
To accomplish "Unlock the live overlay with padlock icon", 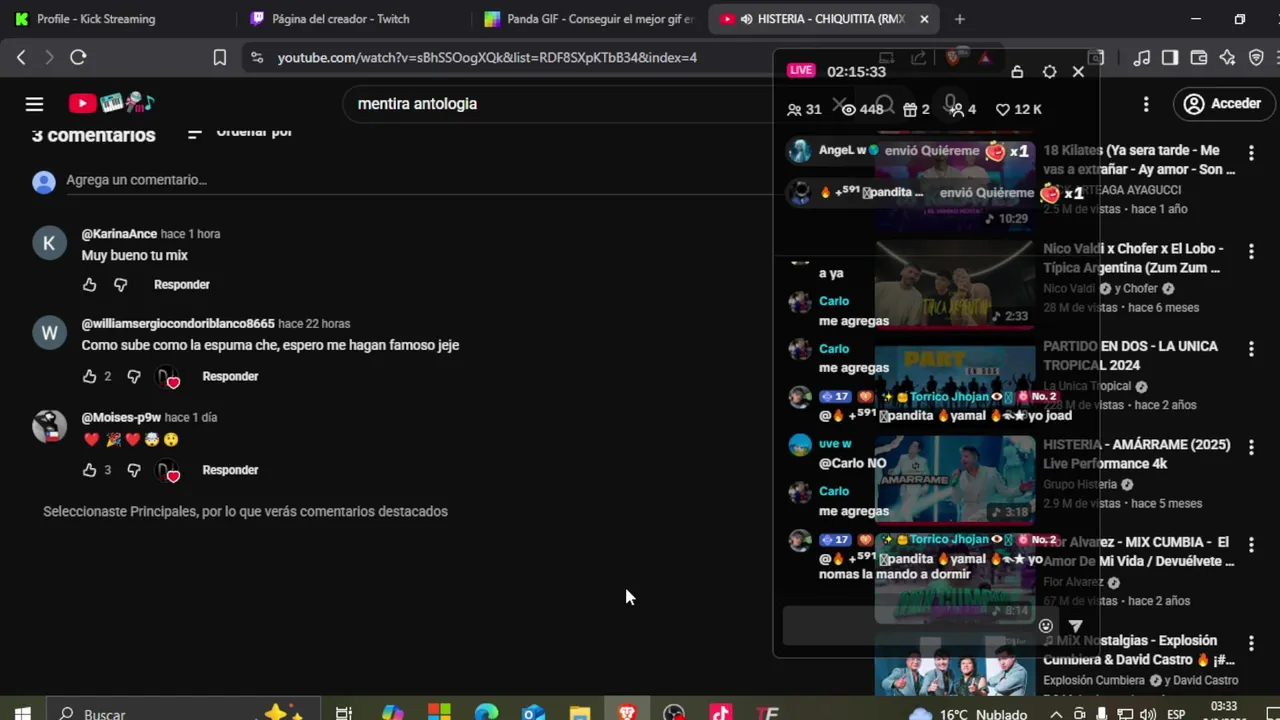I will click(x=1017, y=72).
